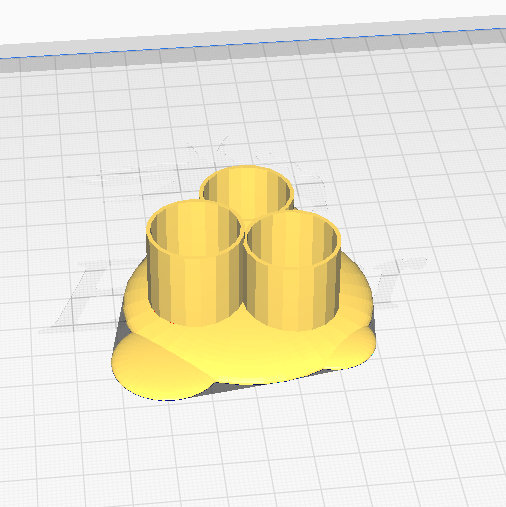Viewport: 506px width, 507px height.
Task: Click the faint ghost outline left of model
Action: click(83, 297)
